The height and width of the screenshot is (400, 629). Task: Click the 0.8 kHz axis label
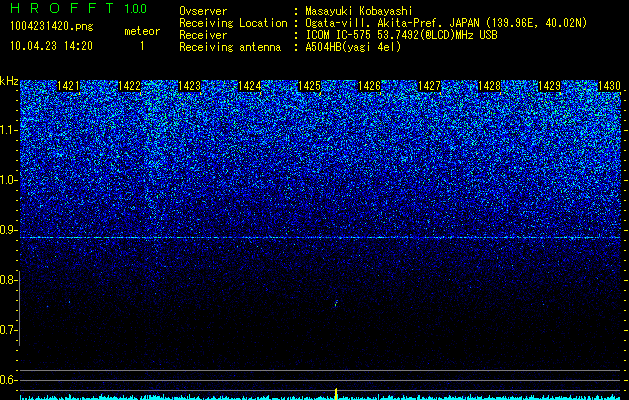(9, 280)
